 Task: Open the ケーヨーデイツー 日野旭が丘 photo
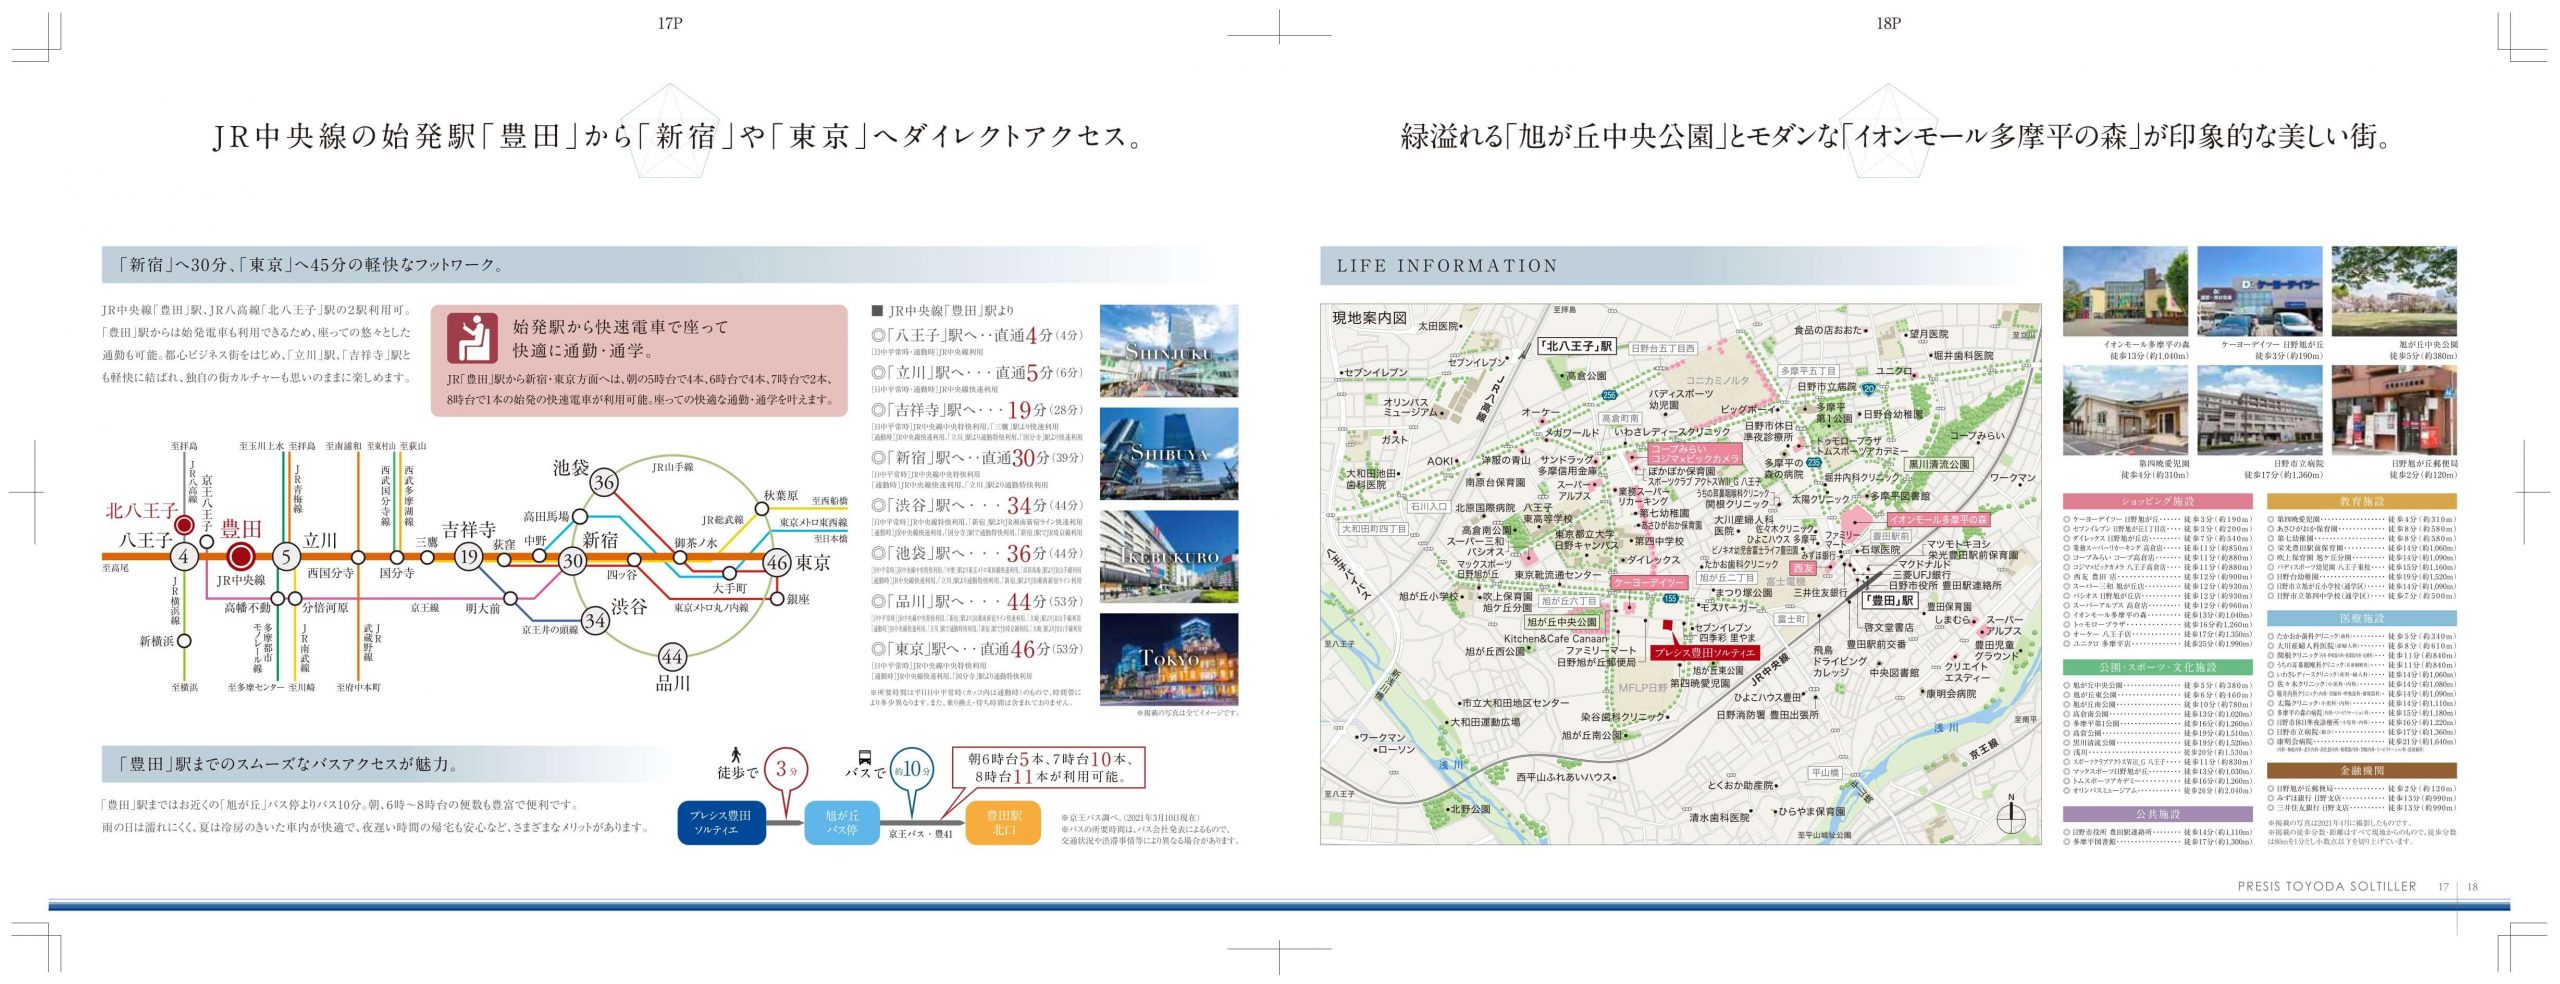[x=2259, y=291]
